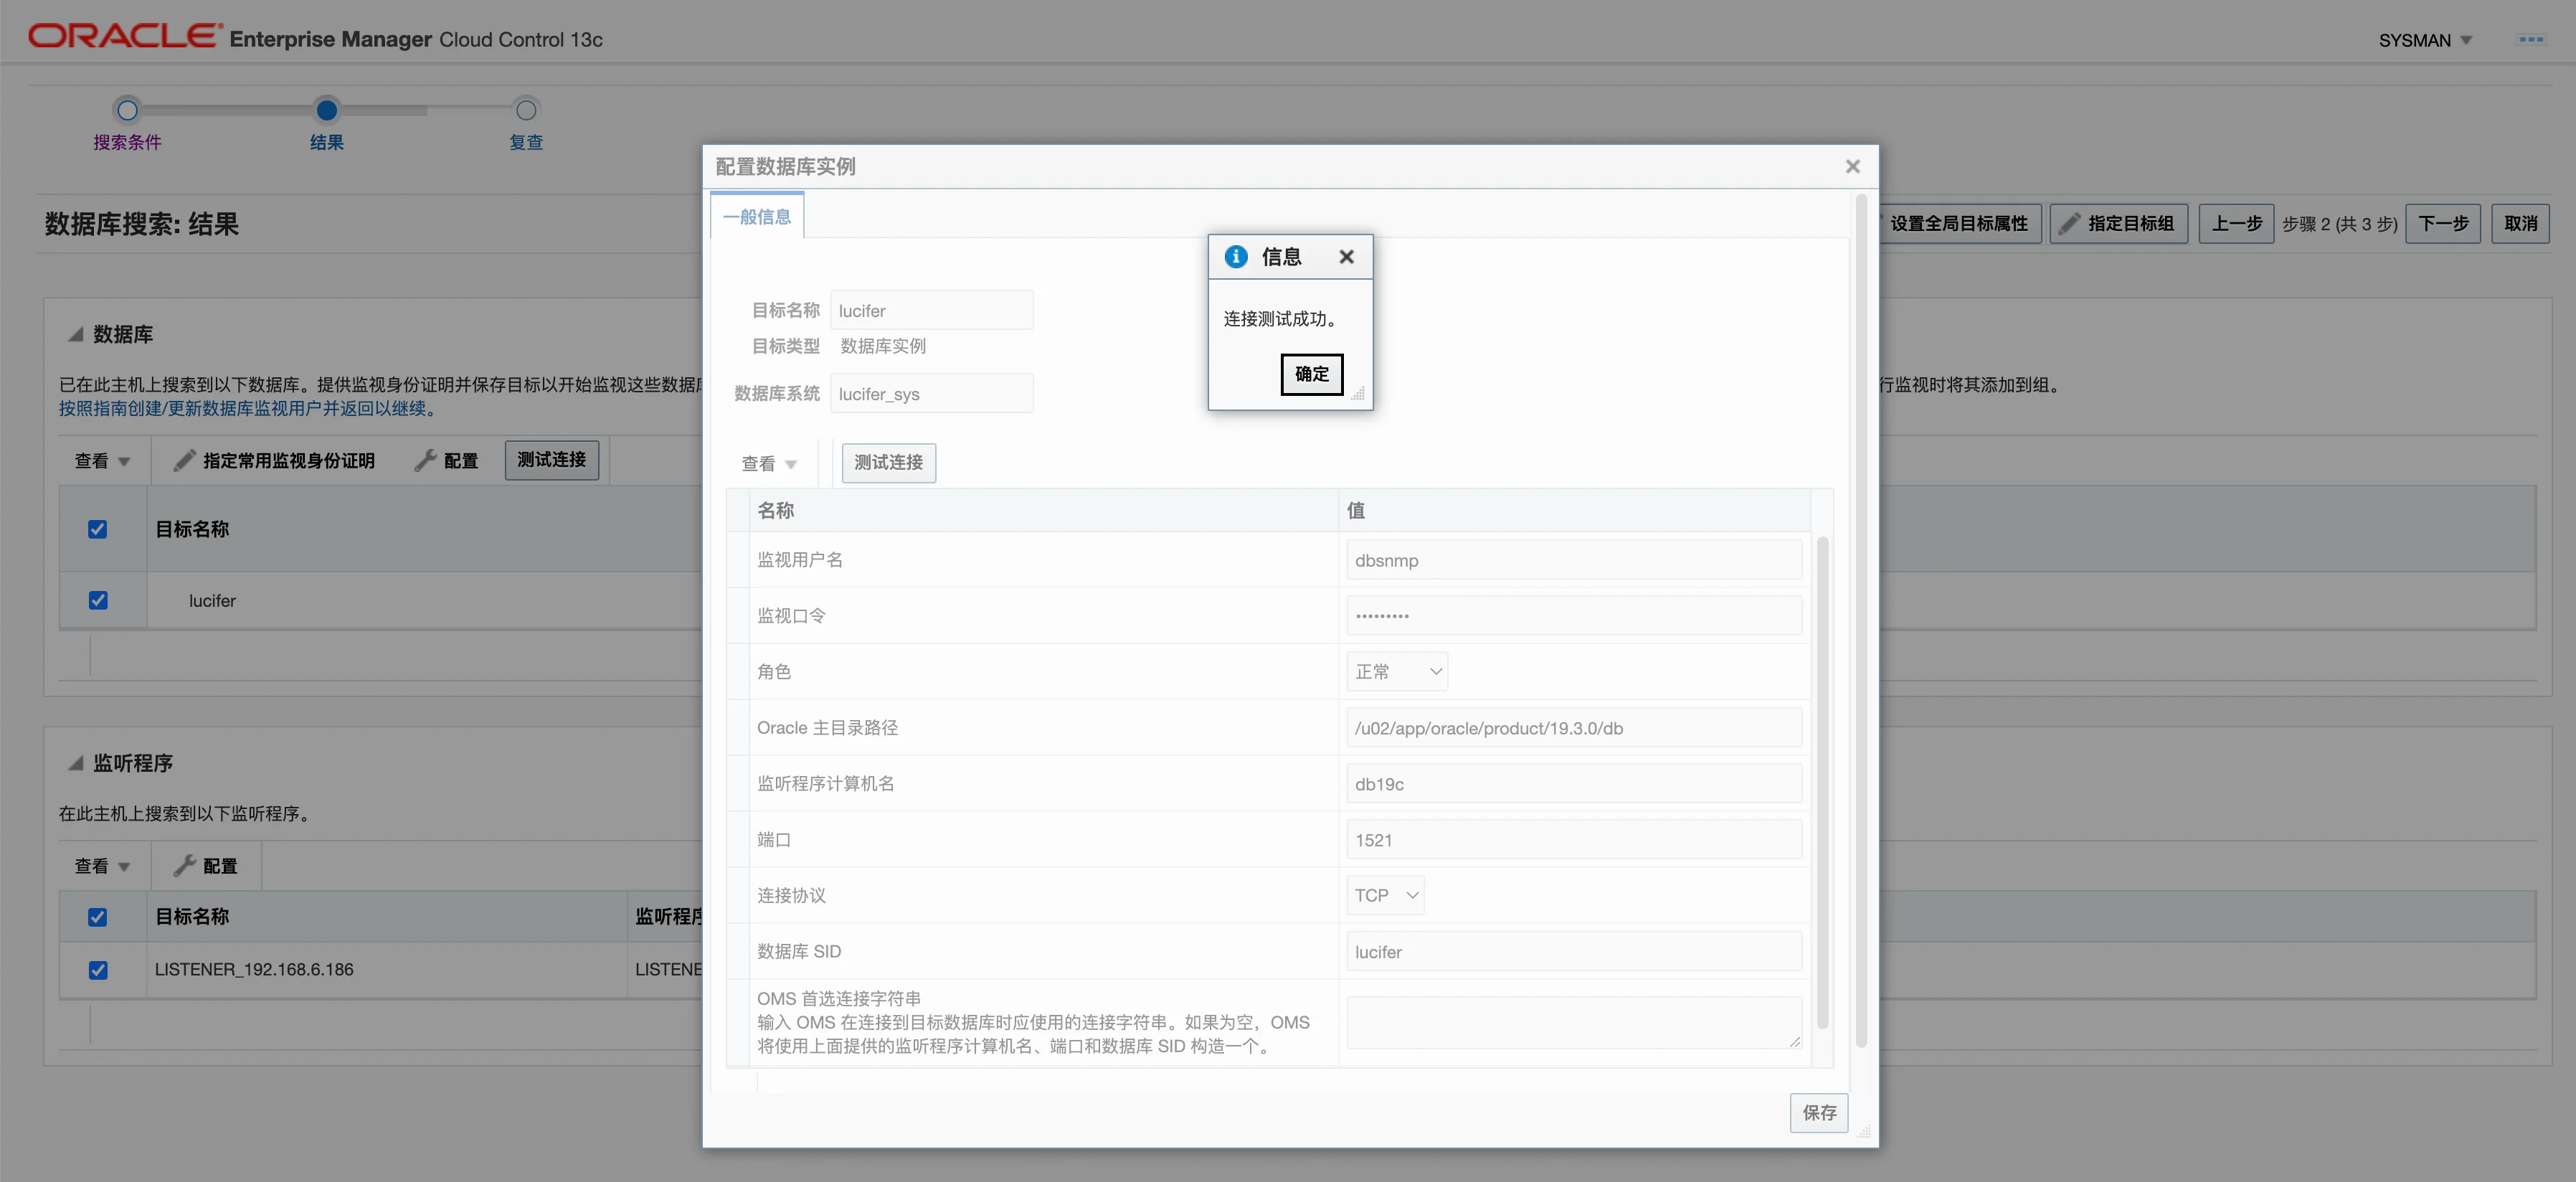This screenshot has width=2576, height=1182.
Task: Uncheck the lucifer database row checkbox
Action: tap(98, 600)
